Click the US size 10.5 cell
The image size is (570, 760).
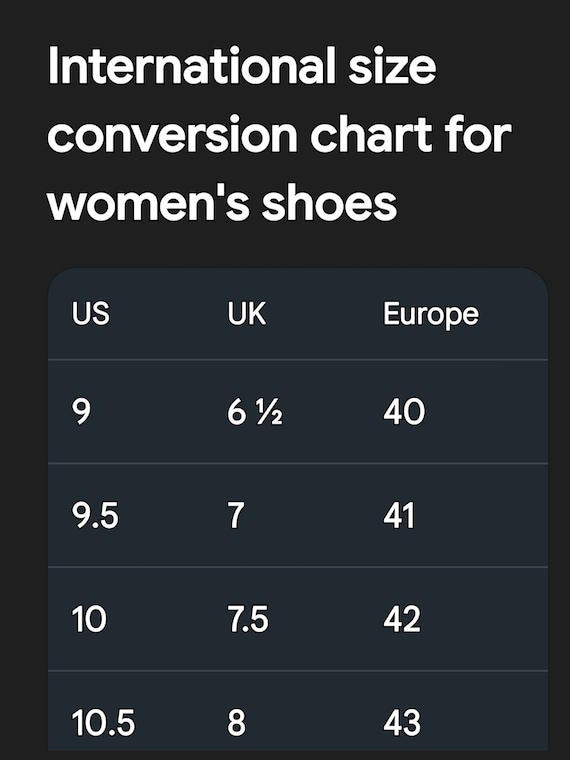tap(104, 723)
